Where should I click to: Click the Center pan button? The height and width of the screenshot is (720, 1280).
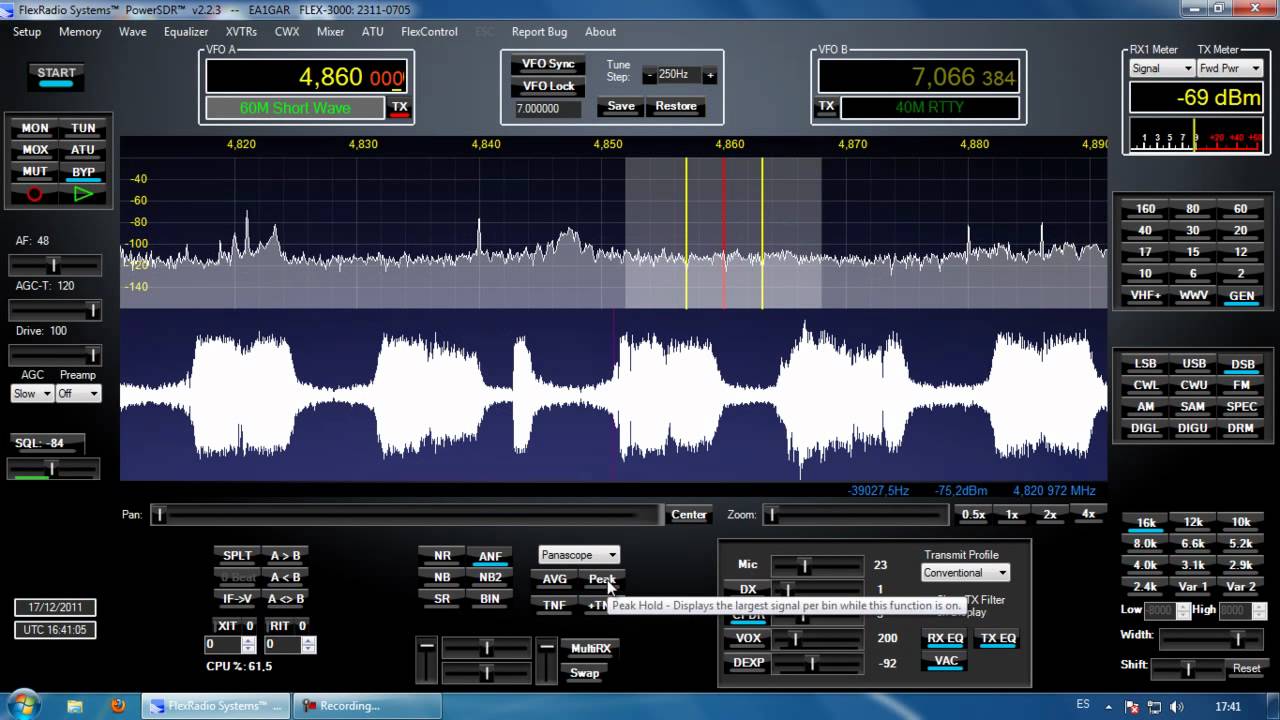pos(689,515)
